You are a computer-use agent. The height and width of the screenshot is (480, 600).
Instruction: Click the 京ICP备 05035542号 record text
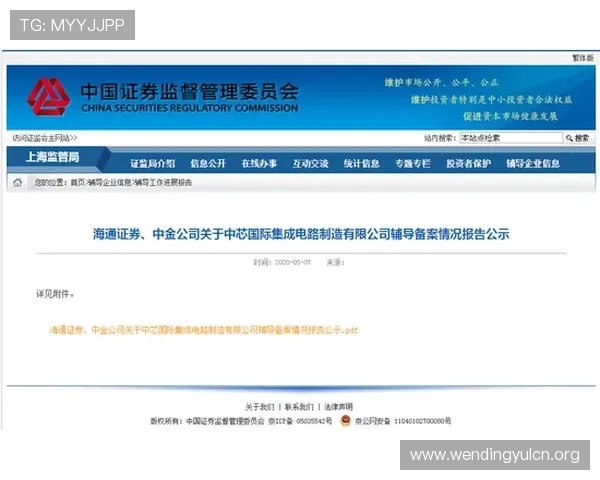pyautogui.click(x=300, y=421)
